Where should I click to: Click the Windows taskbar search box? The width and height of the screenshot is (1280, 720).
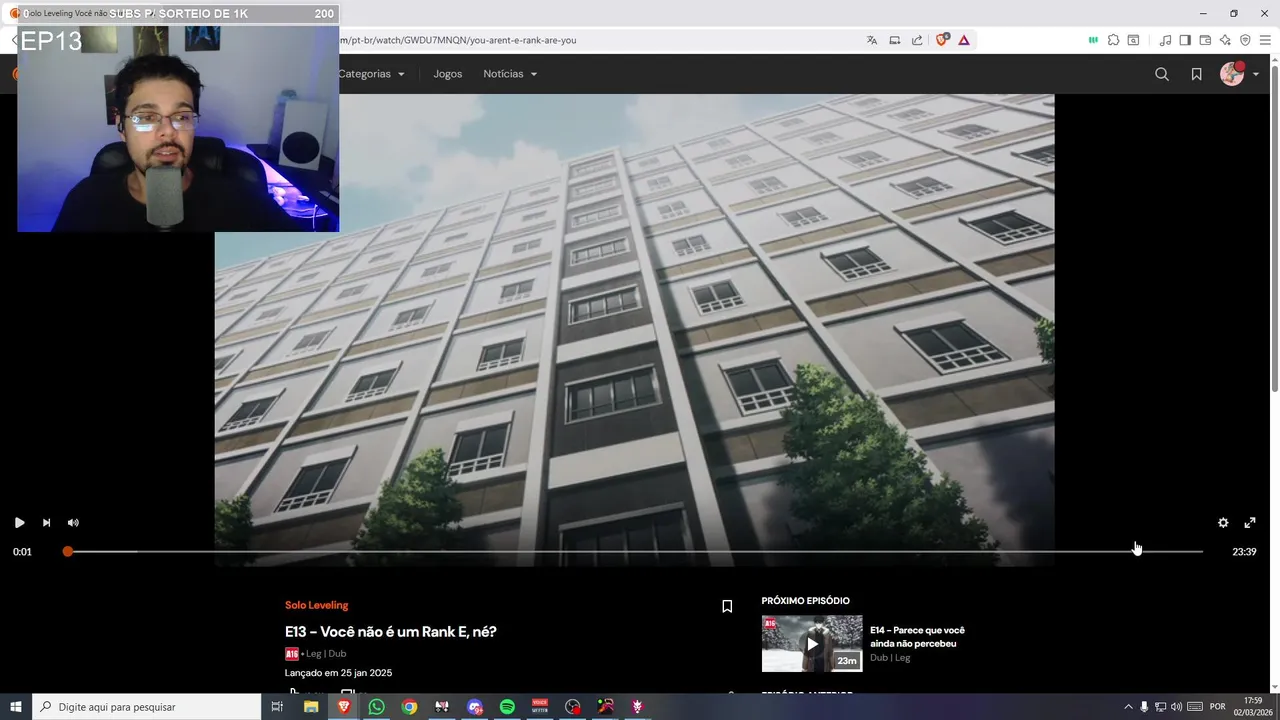point(147,706)
